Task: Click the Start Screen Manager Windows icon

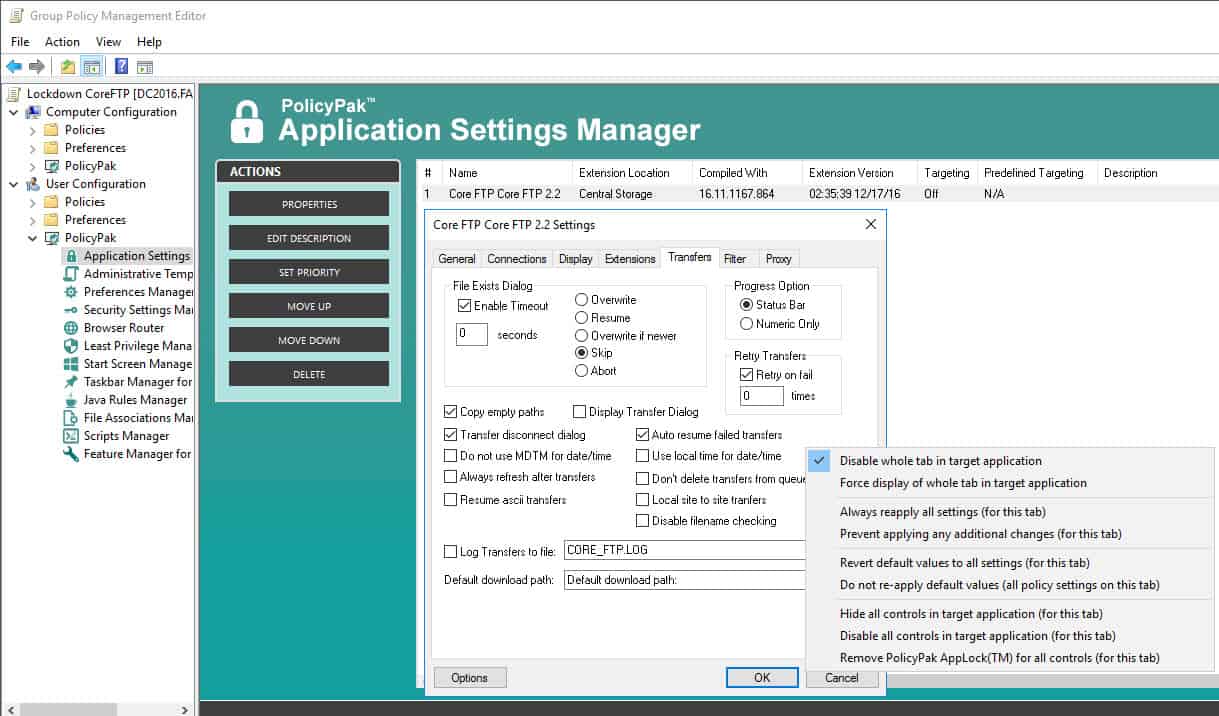Action: coord(71,364)
